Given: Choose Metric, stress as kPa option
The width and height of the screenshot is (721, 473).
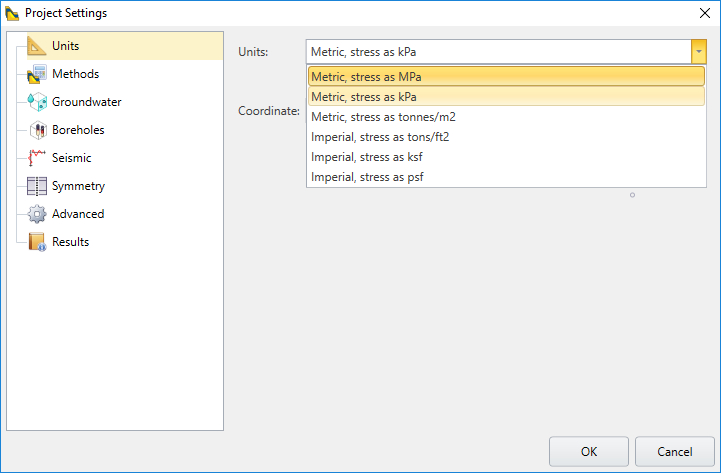Looking at the screenshot, I should (x=506, y=97).
